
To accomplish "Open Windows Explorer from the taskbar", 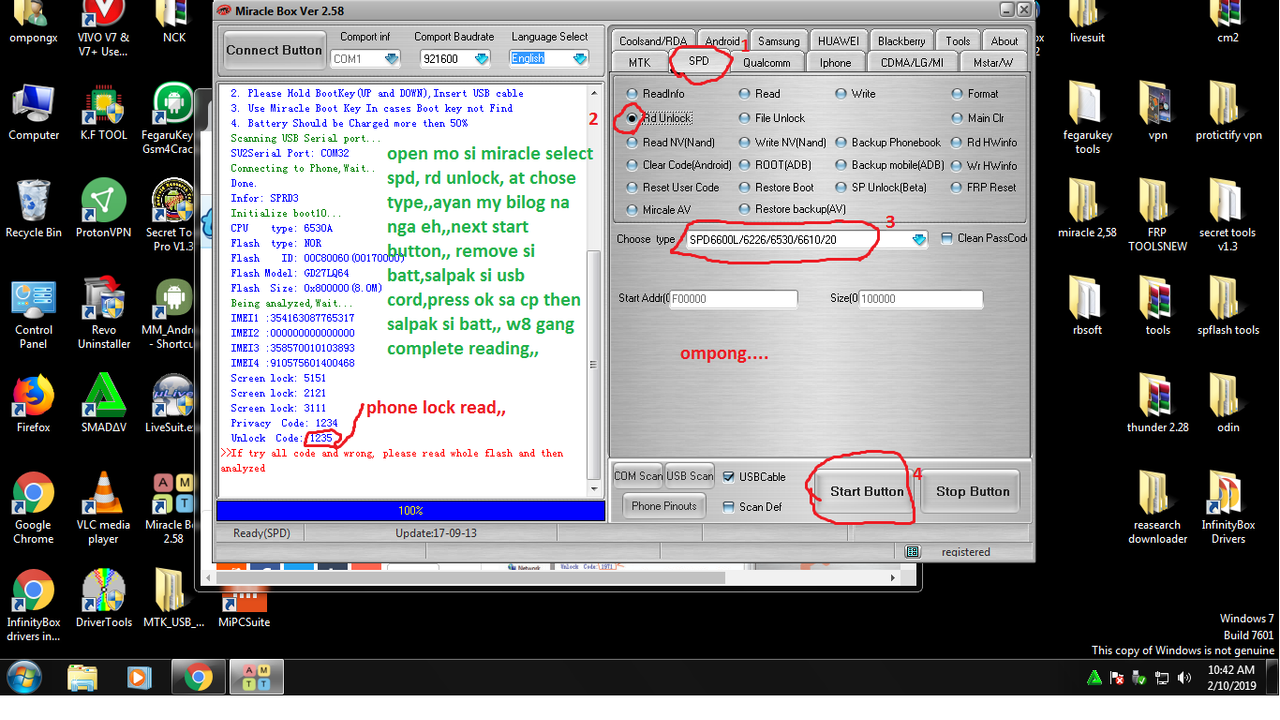I will click(x=82, y=679).
